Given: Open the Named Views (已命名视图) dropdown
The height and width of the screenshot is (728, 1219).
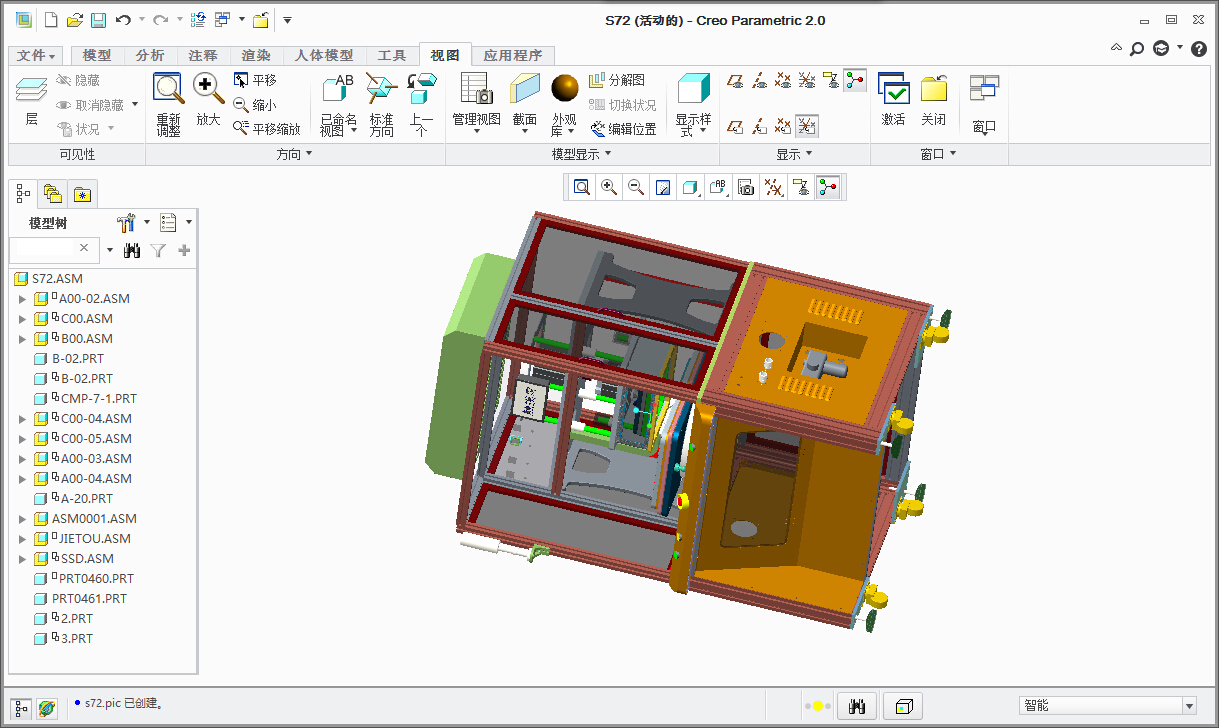Looking at the screenshot, I should click(x=338, y=104).
